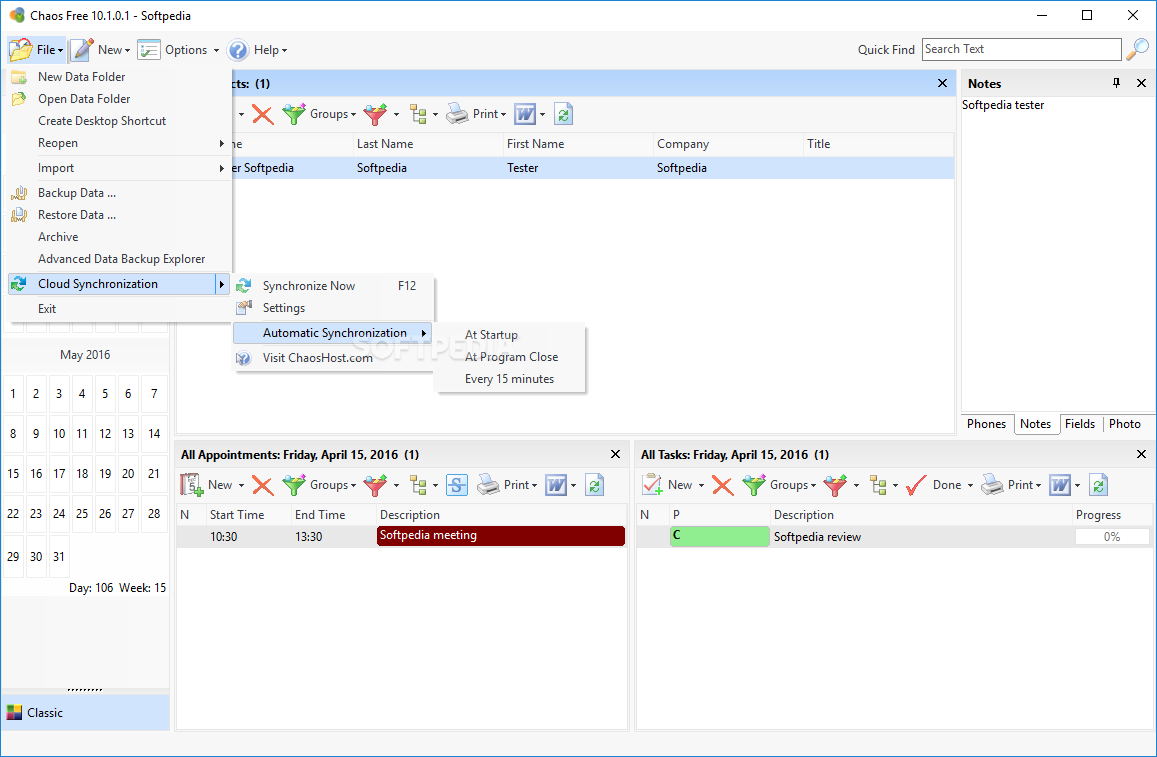1157x757 pixels.
Task: Click the Classic theme button
Action: click(x=85, y=713)
